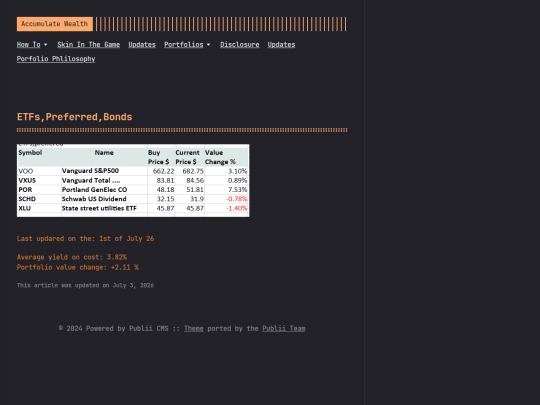
Task: Select the VXUS symbol cell
Action: click(x=27, y=180)
